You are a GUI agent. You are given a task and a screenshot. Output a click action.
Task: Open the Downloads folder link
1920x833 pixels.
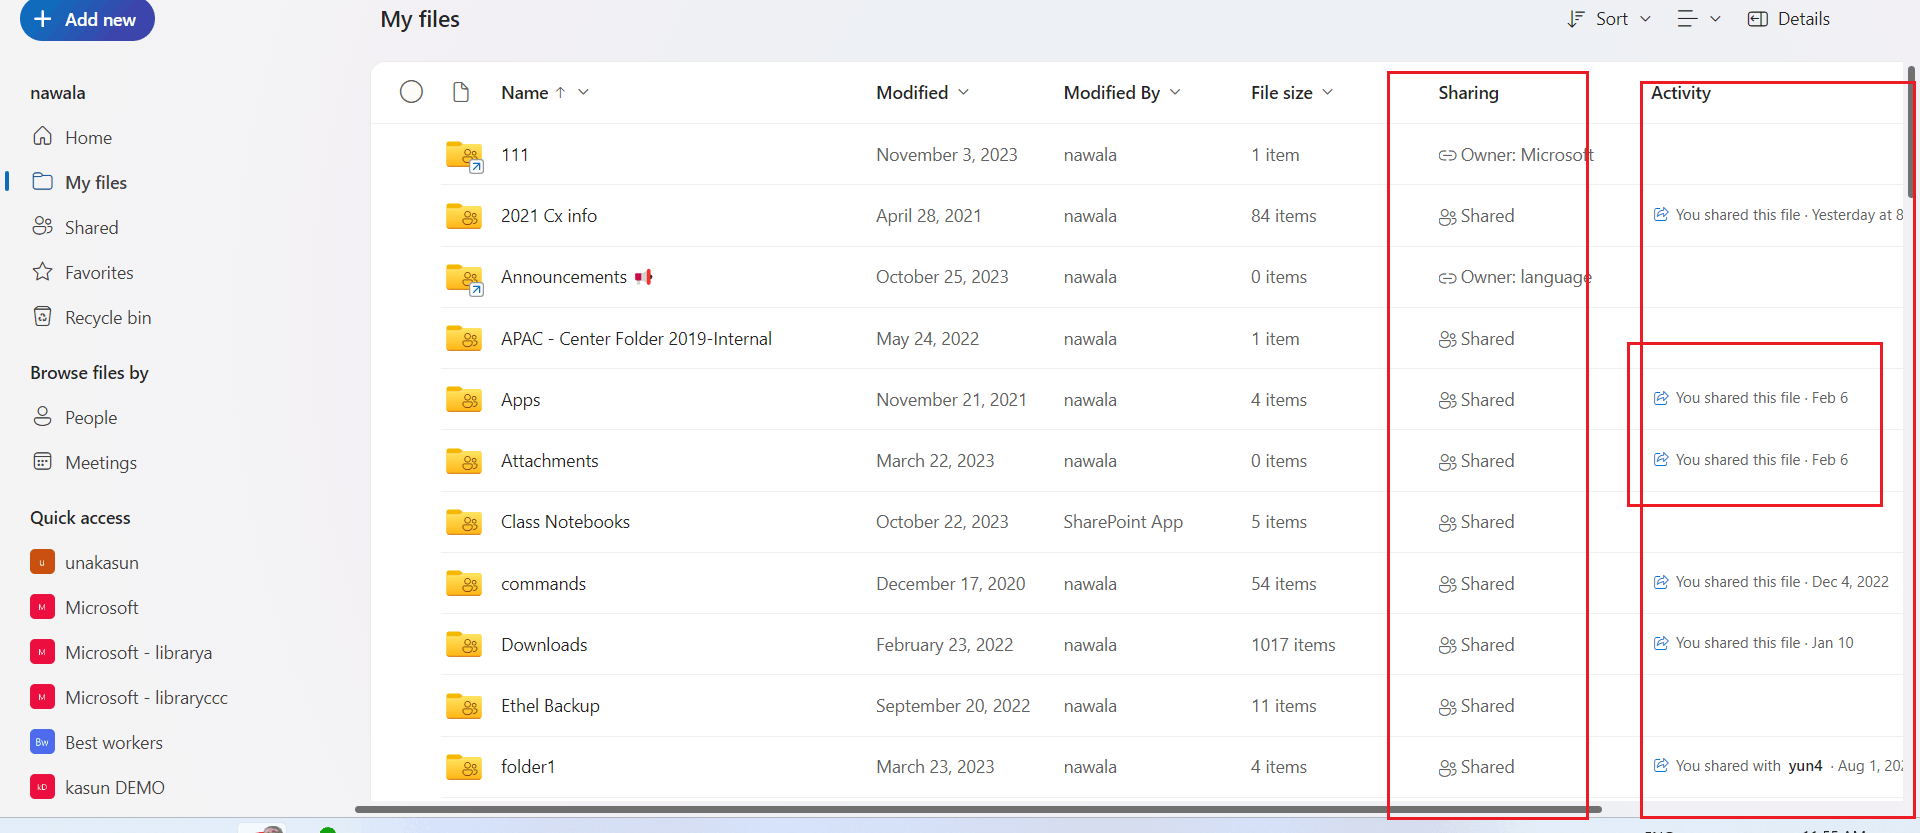(543, 645)
